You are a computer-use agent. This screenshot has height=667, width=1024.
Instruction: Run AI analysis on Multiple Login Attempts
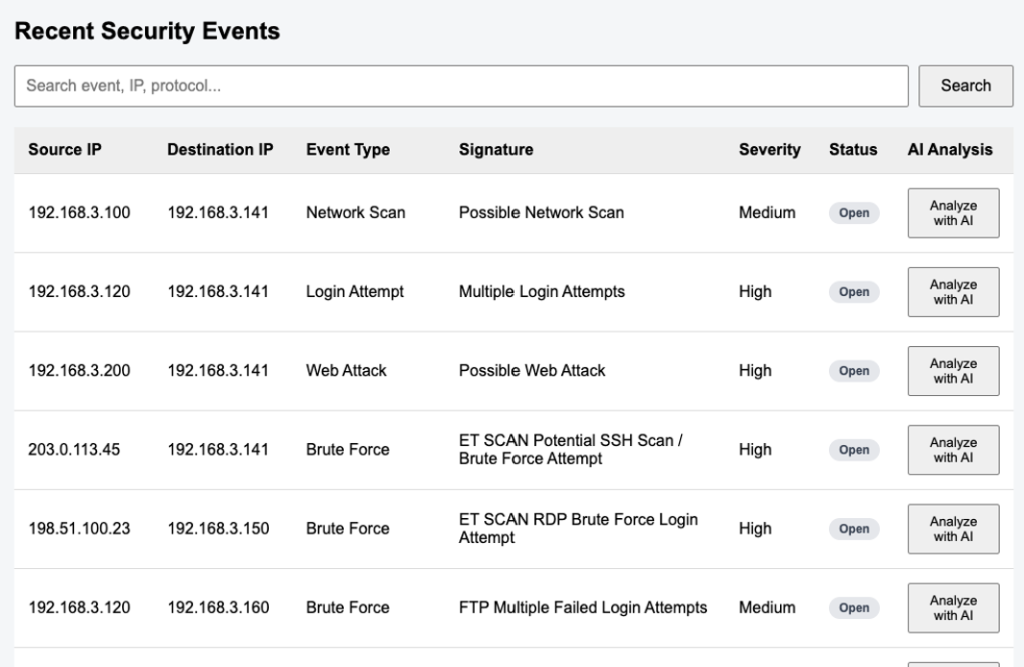point(953,292)
